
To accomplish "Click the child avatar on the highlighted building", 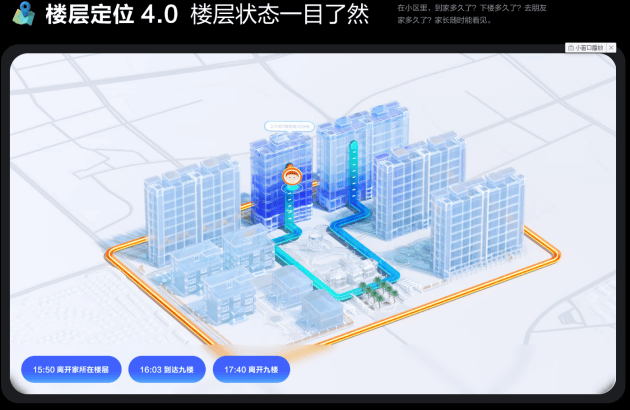I will click(291, 179).
